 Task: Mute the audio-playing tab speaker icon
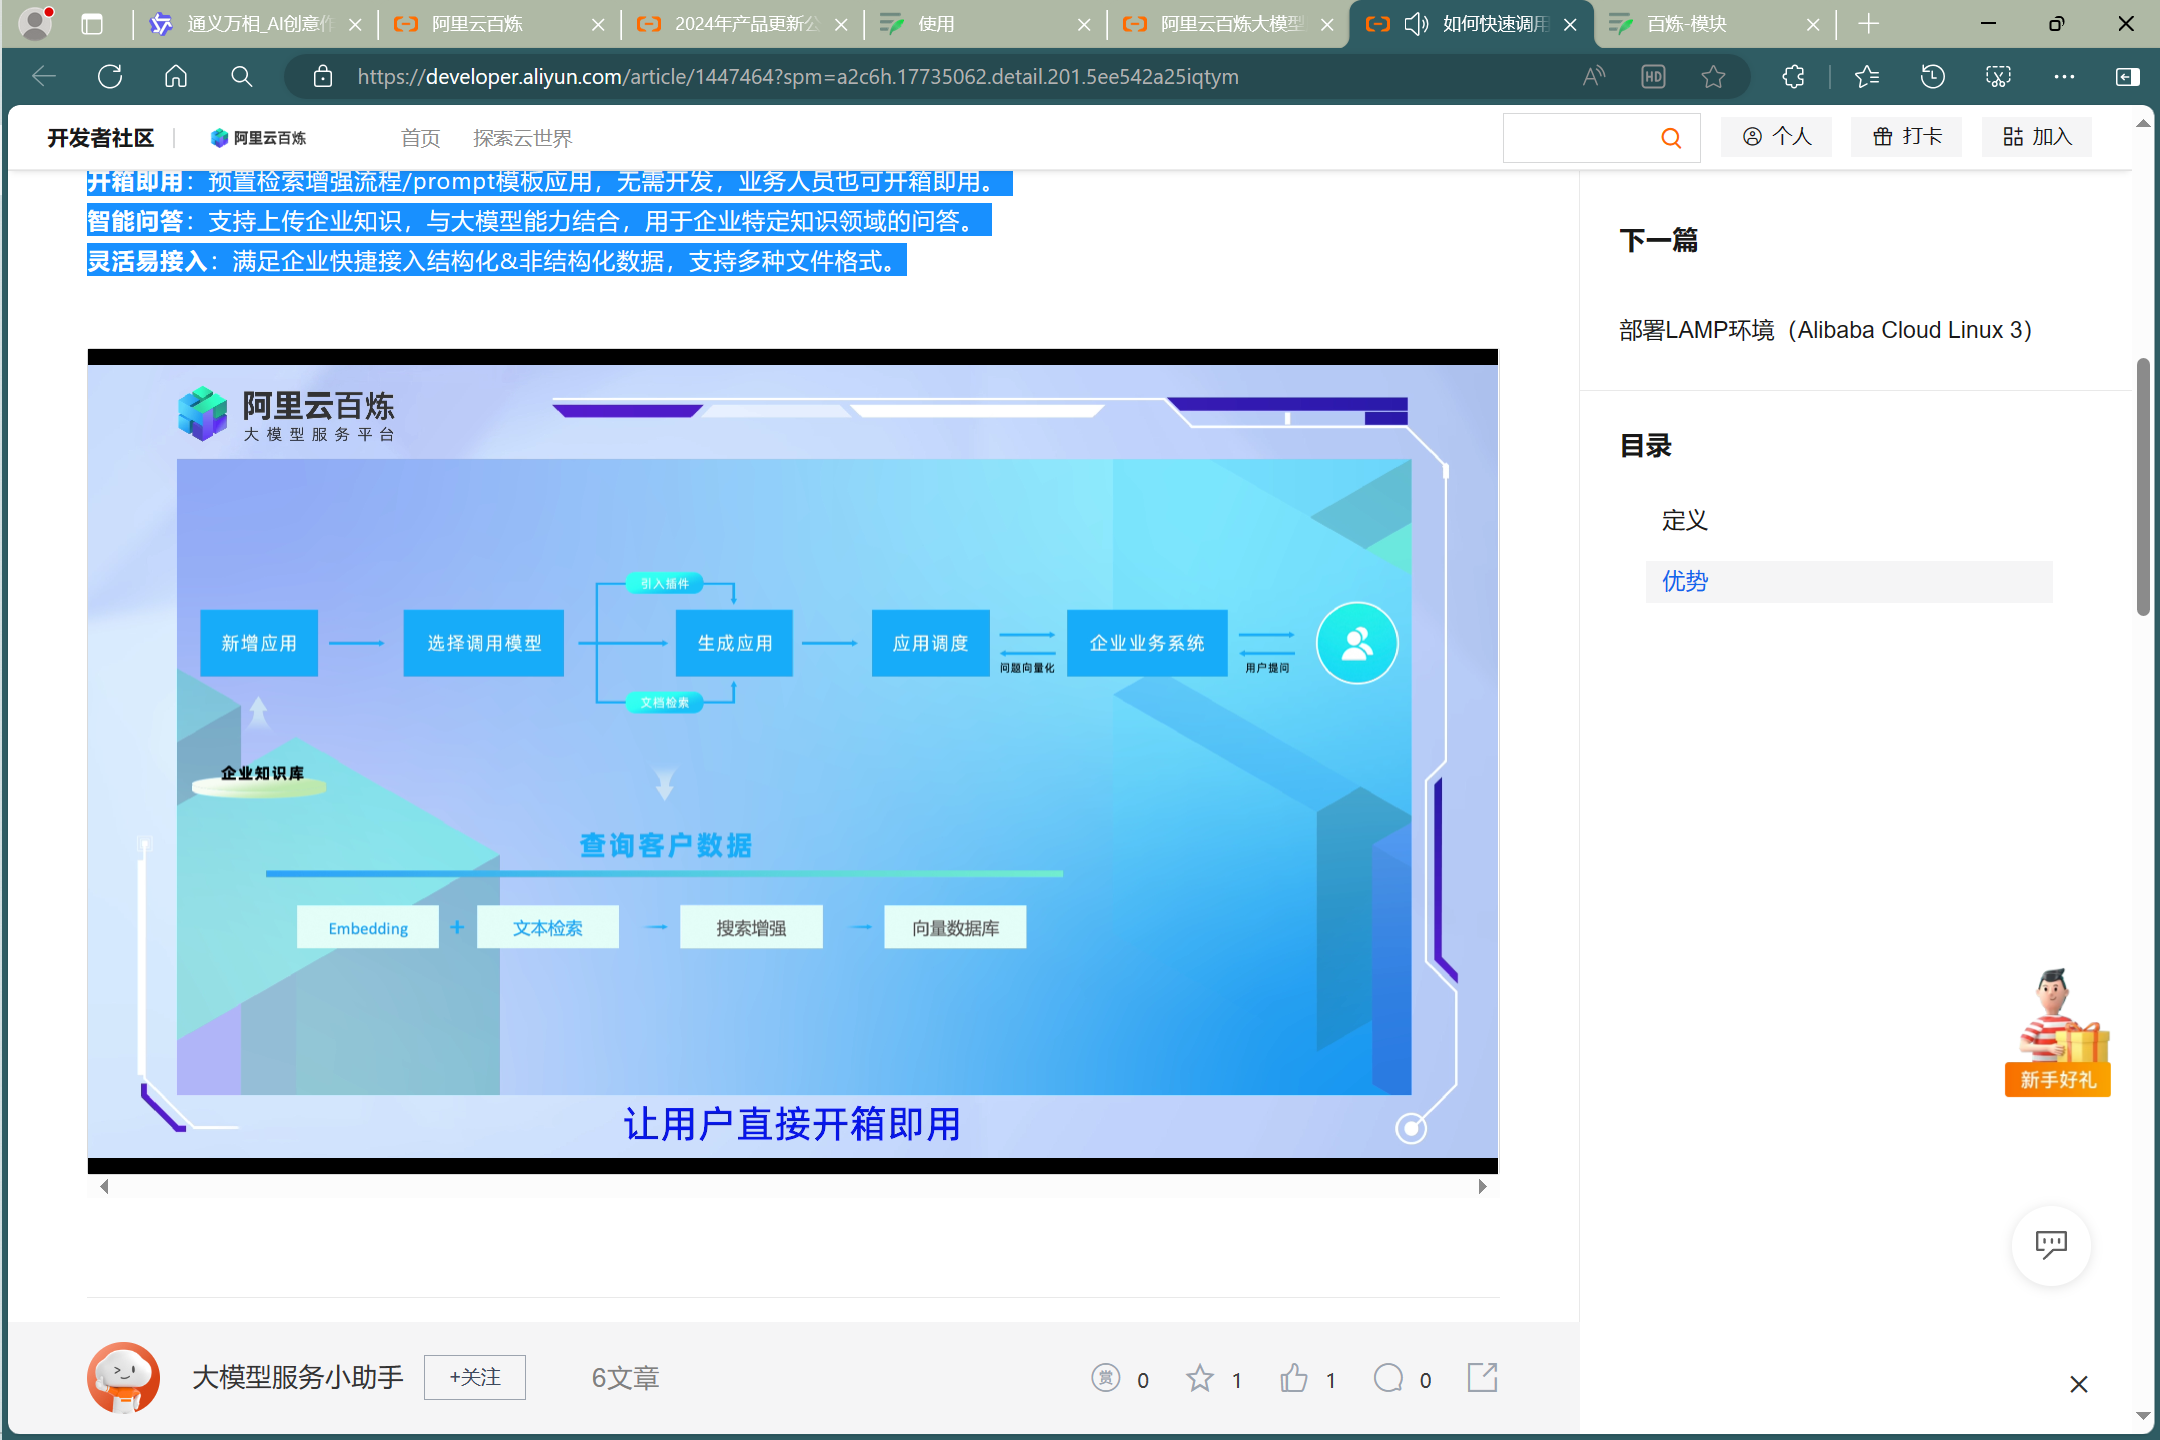click(1416, 24)
